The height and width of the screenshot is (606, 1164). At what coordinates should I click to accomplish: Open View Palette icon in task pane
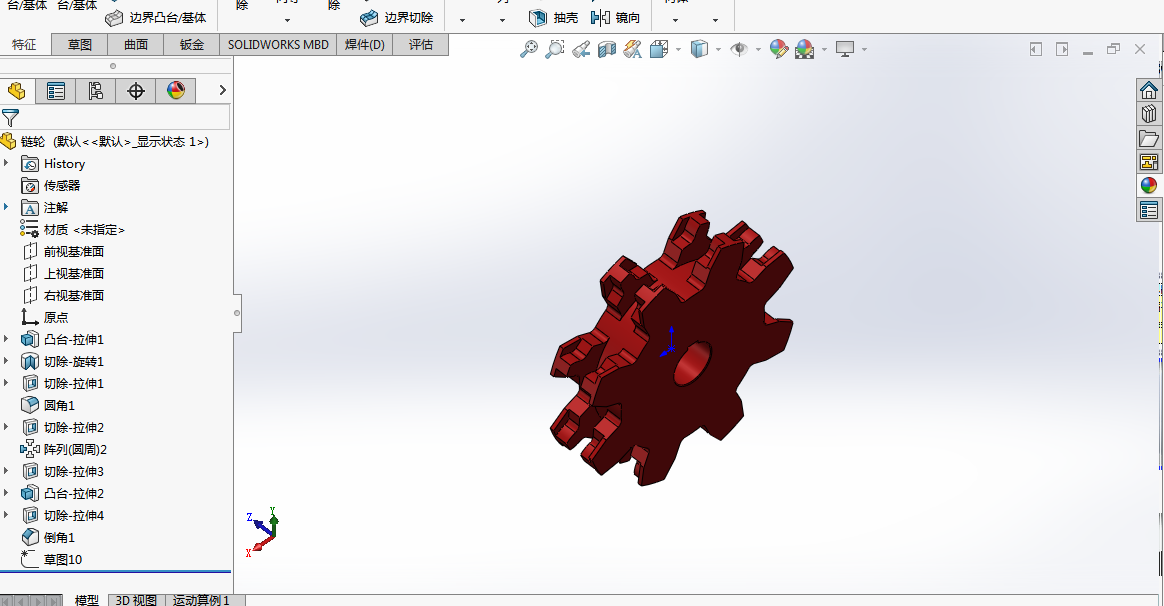pyautogui.click(x=1148, y=162)
